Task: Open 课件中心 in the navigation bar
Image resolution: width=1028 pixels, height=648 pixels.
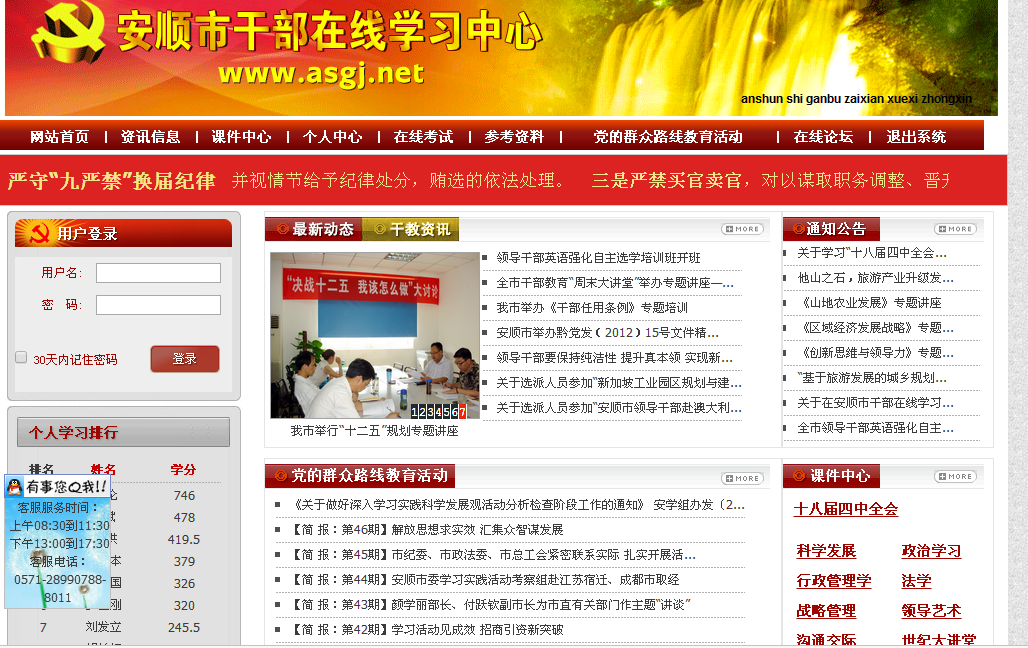Action: tap(241, 137)
